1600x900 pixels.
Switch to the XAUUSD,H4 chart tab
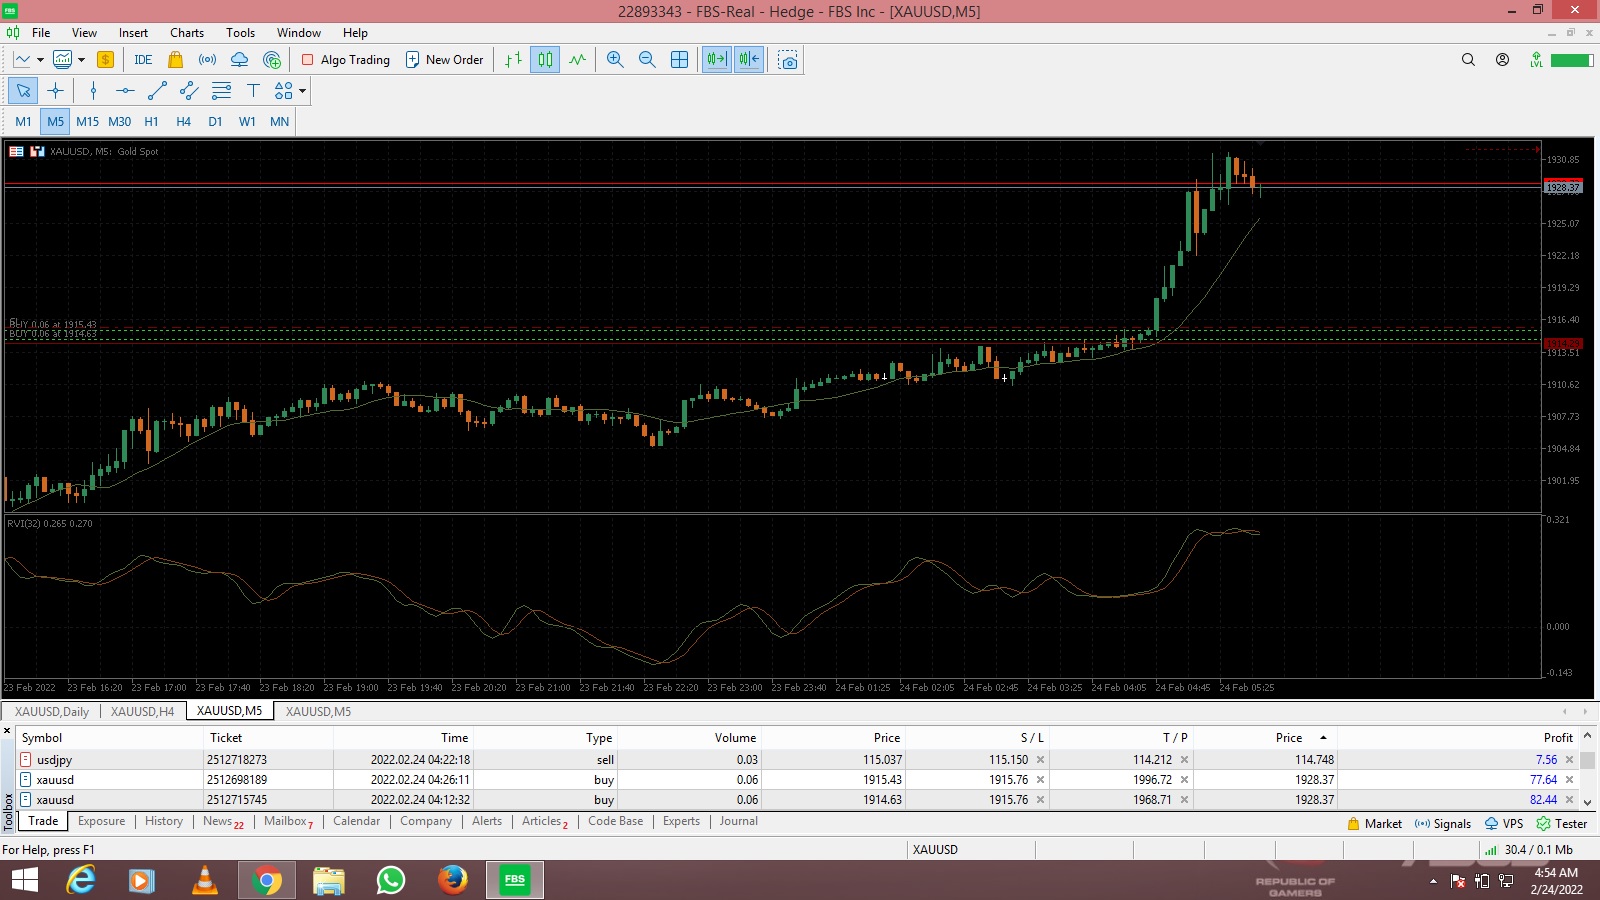(142, 712)
